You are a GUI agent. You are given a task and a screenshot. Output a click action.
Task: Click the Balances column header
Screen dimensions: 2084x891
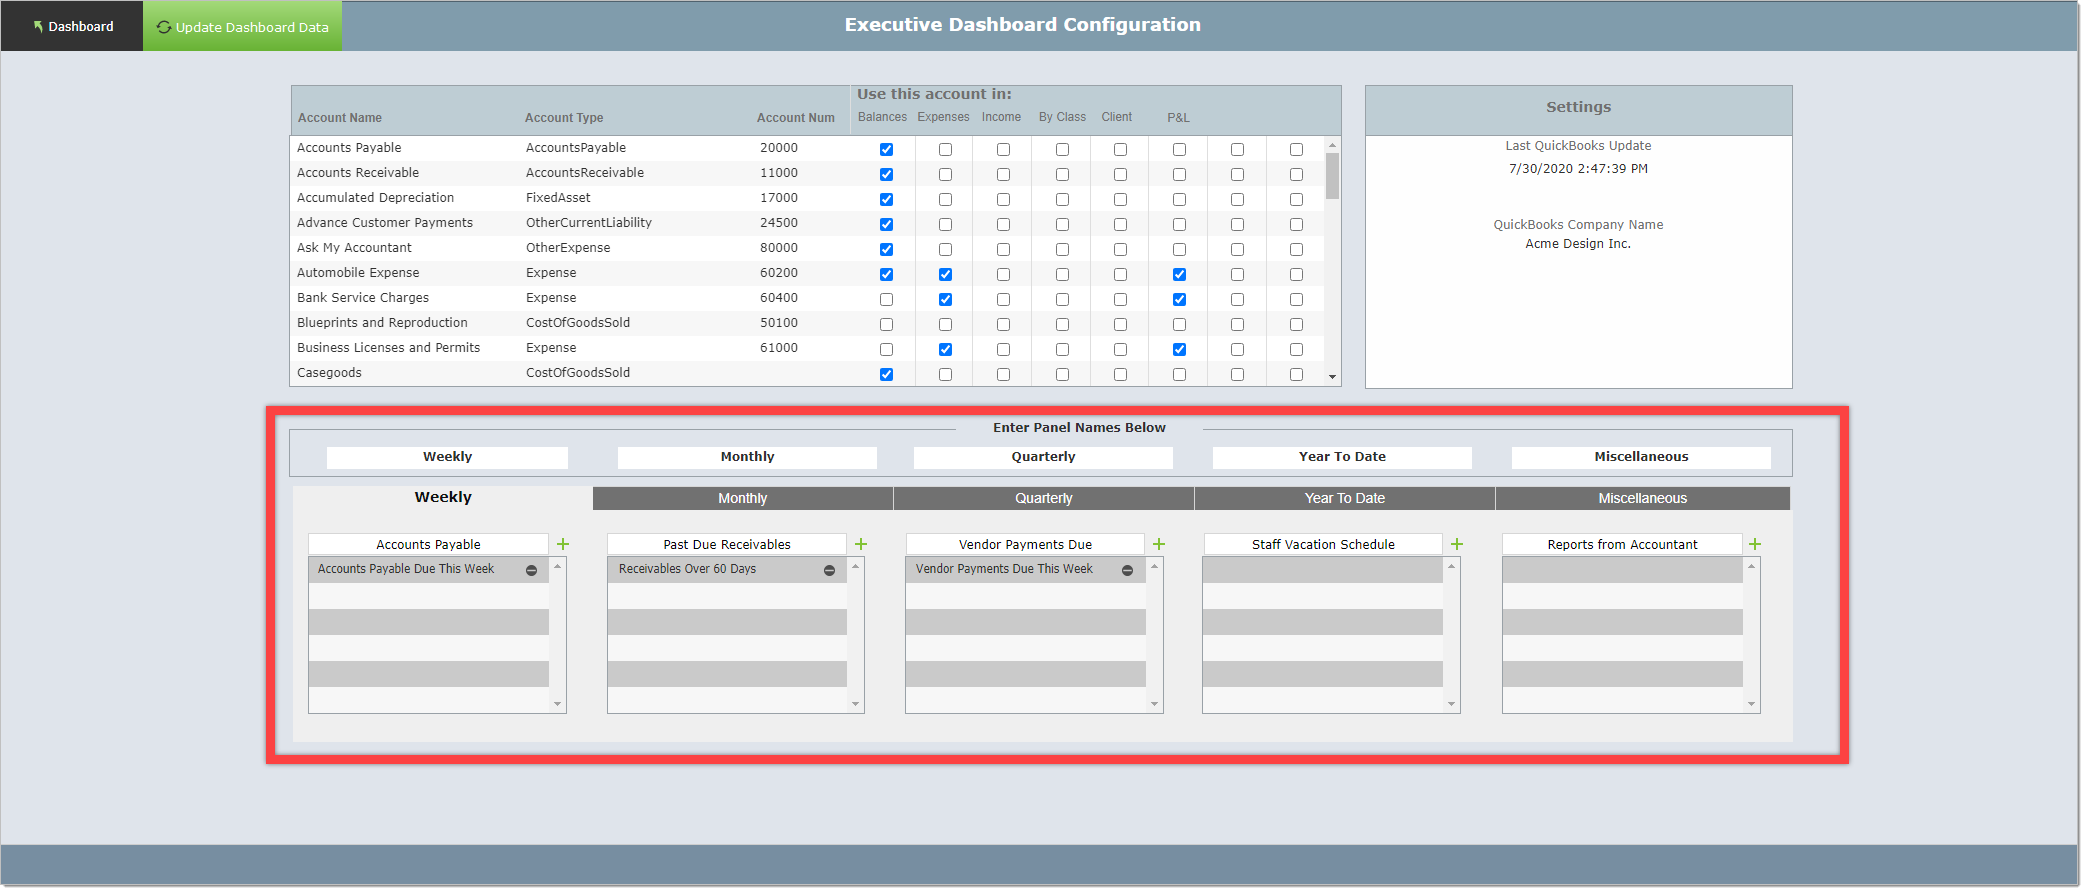click(882, 118)
